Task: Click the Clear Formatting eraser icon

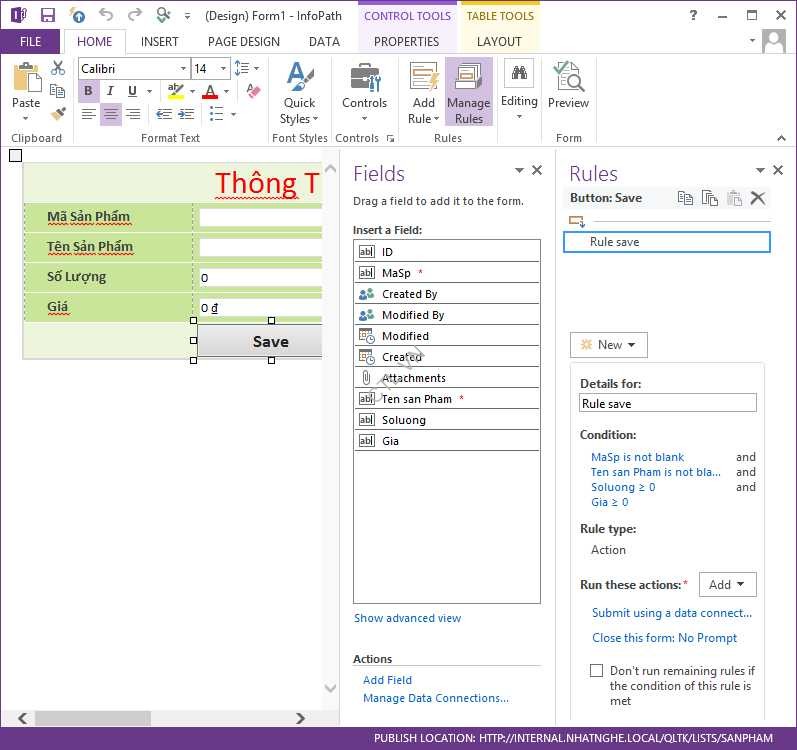Action: (x=252, y=92)
